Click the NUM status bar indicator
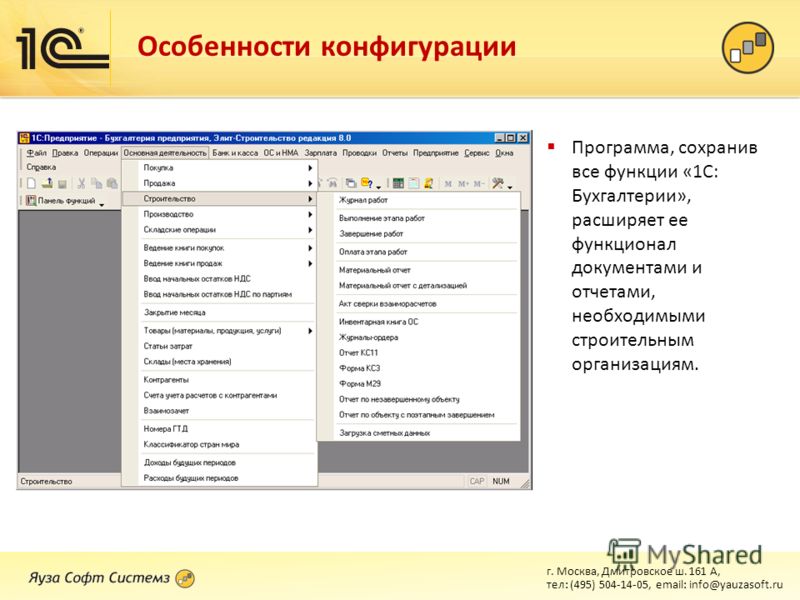Image resolution: width=800 pixels, height=600 pixels. tap(501, 481)
